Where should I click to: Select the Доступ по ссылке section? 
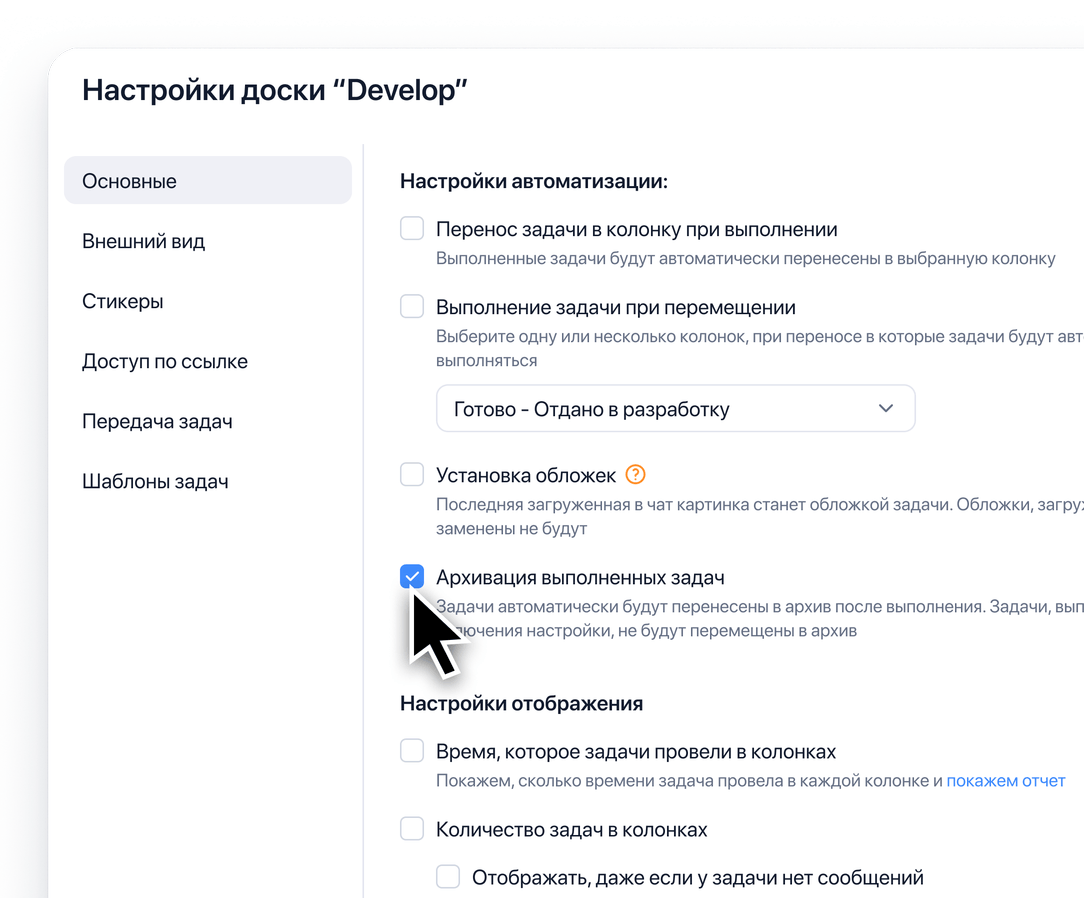(x=164, y=361)
